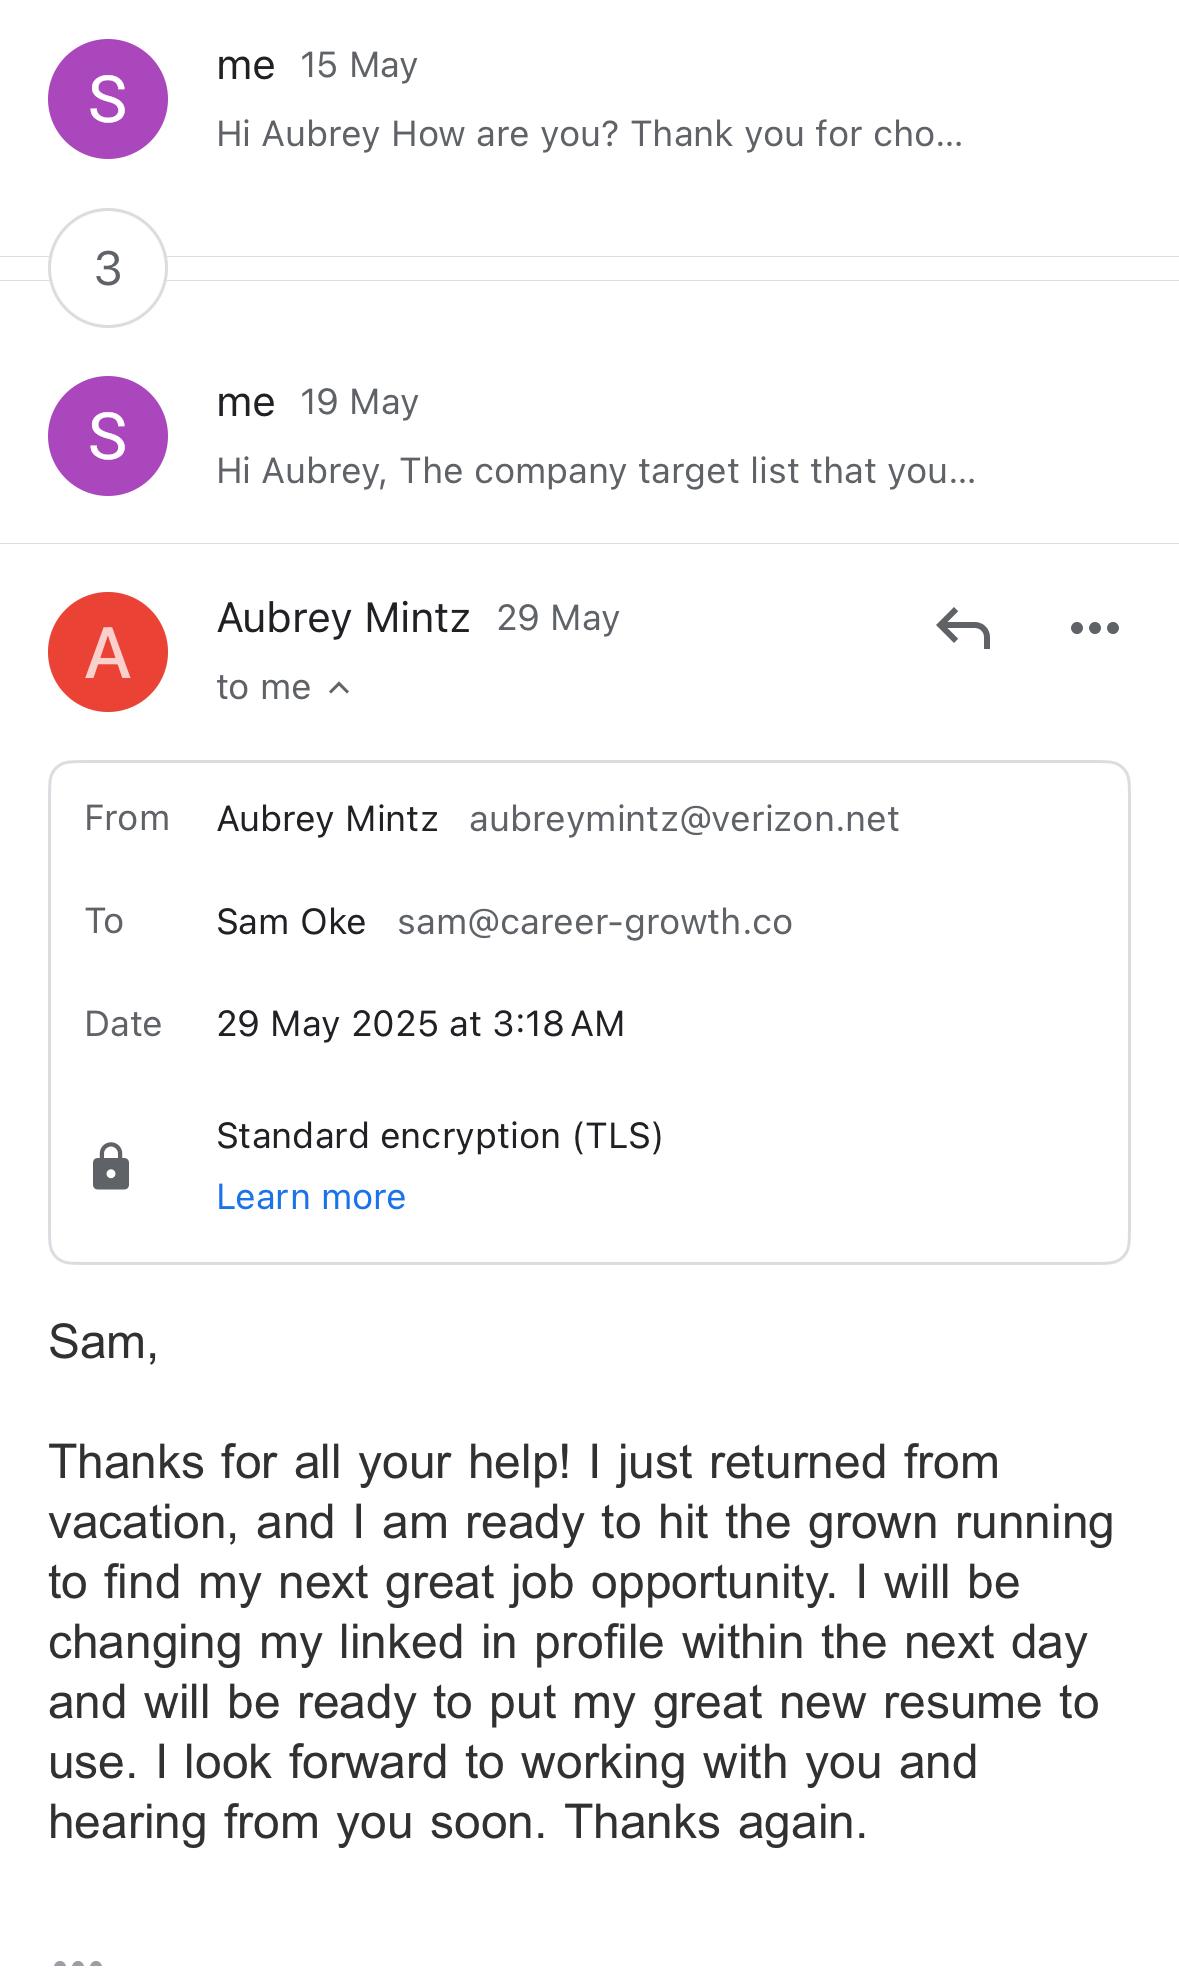Screen dimensions: 1179x1970
Task: Tap the 29 May 2025 date row
Action: (x=420, y=1024)
